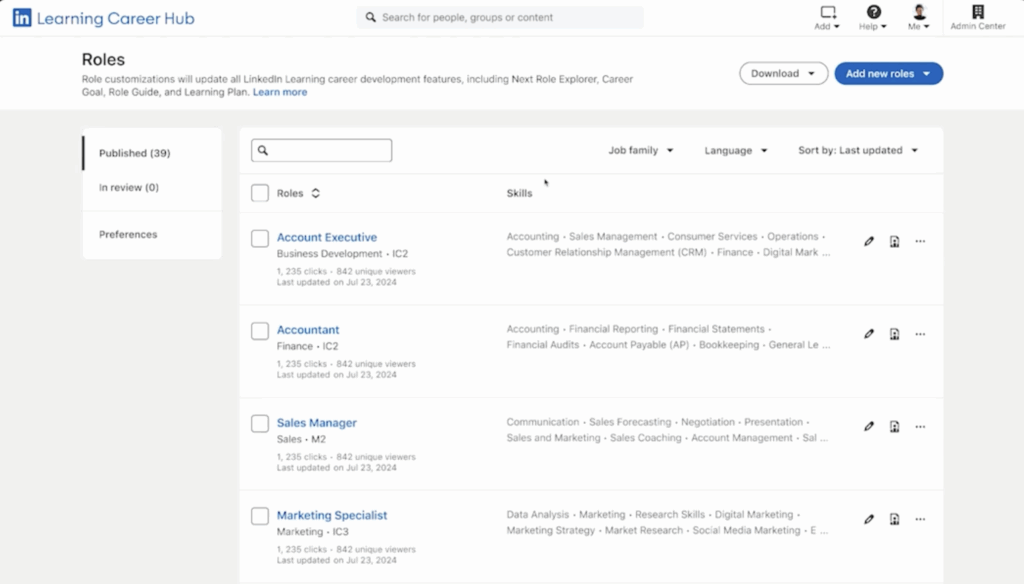Click the roles search input field
The image size is (1024, 584).
click(322, 151)
